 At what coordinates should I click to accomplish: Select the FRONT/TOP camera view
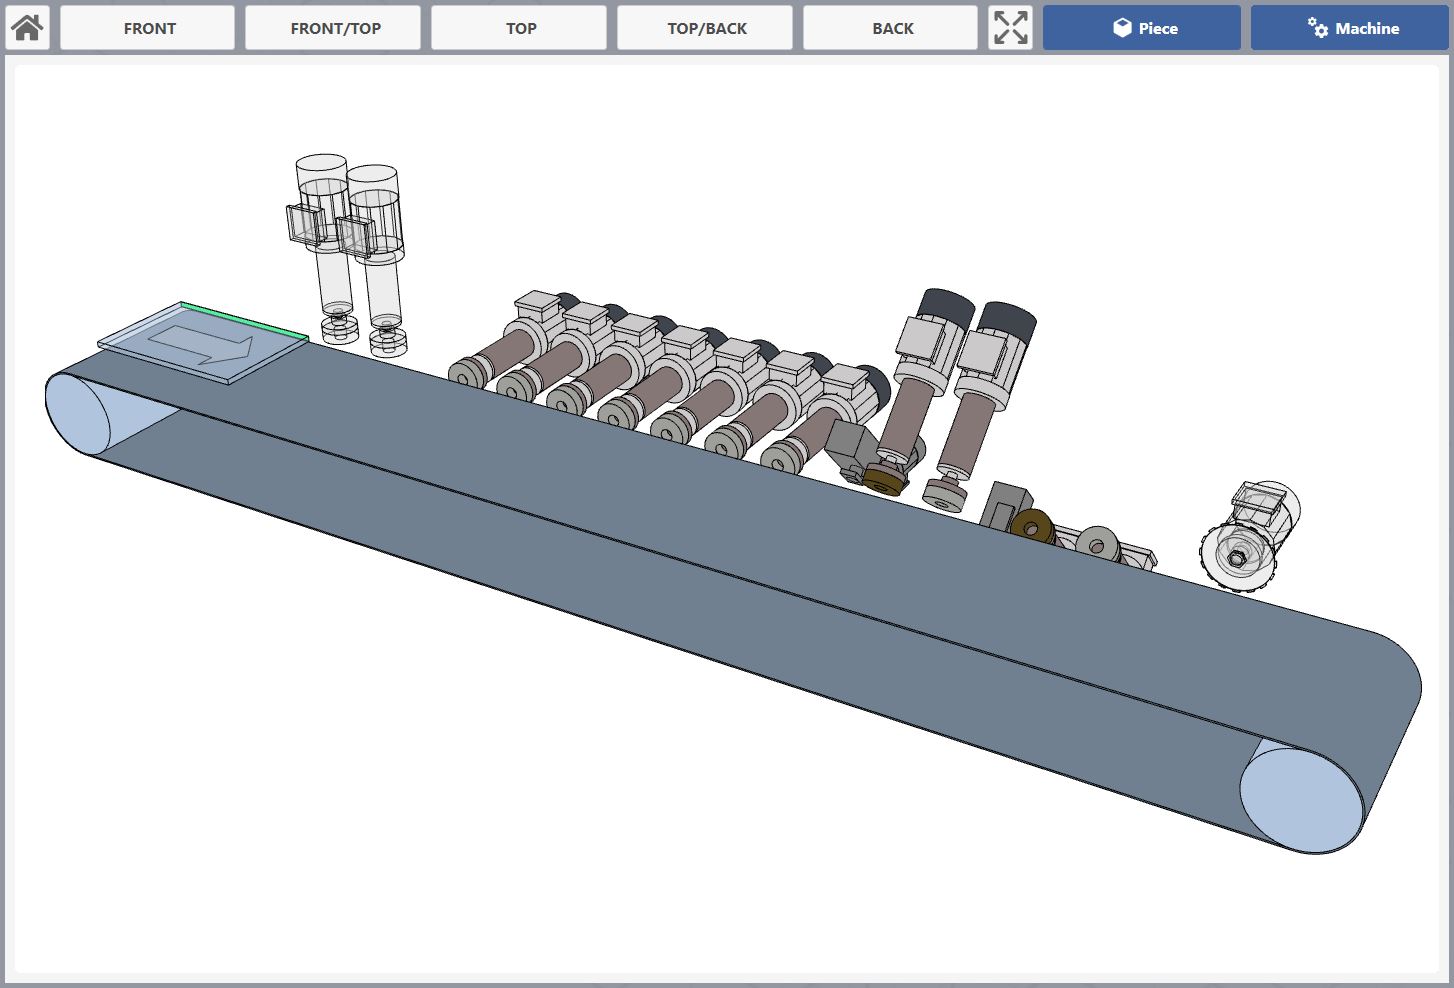(x=333, y=28)
